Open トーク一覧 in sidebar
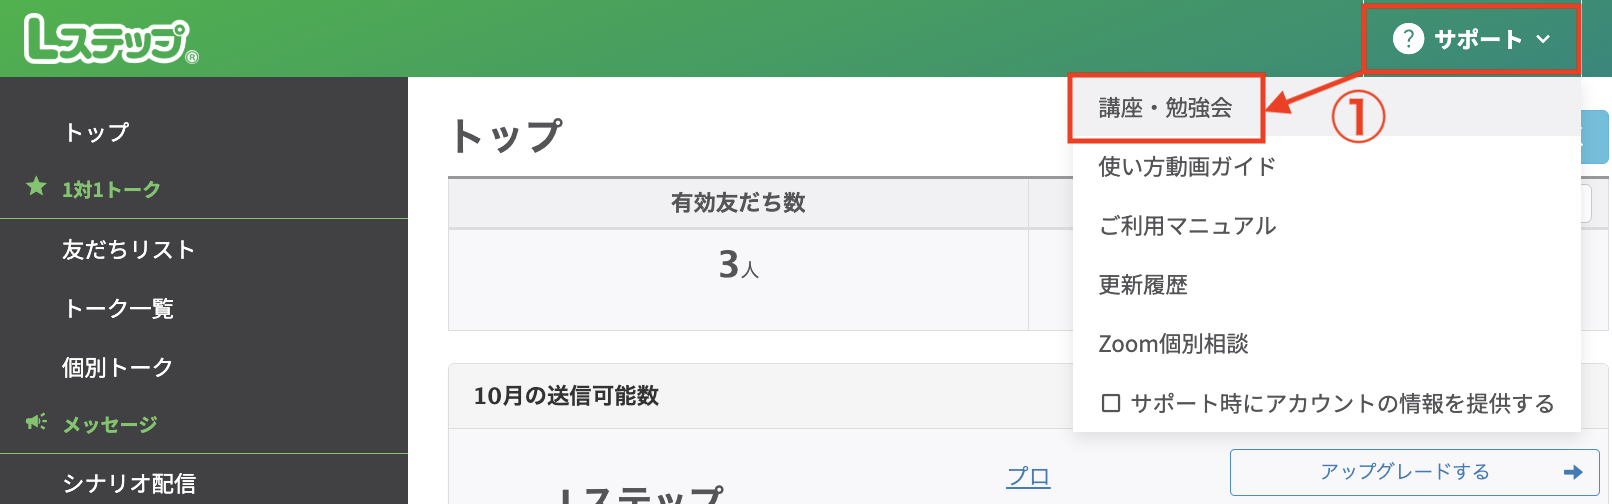 [118, 308]
